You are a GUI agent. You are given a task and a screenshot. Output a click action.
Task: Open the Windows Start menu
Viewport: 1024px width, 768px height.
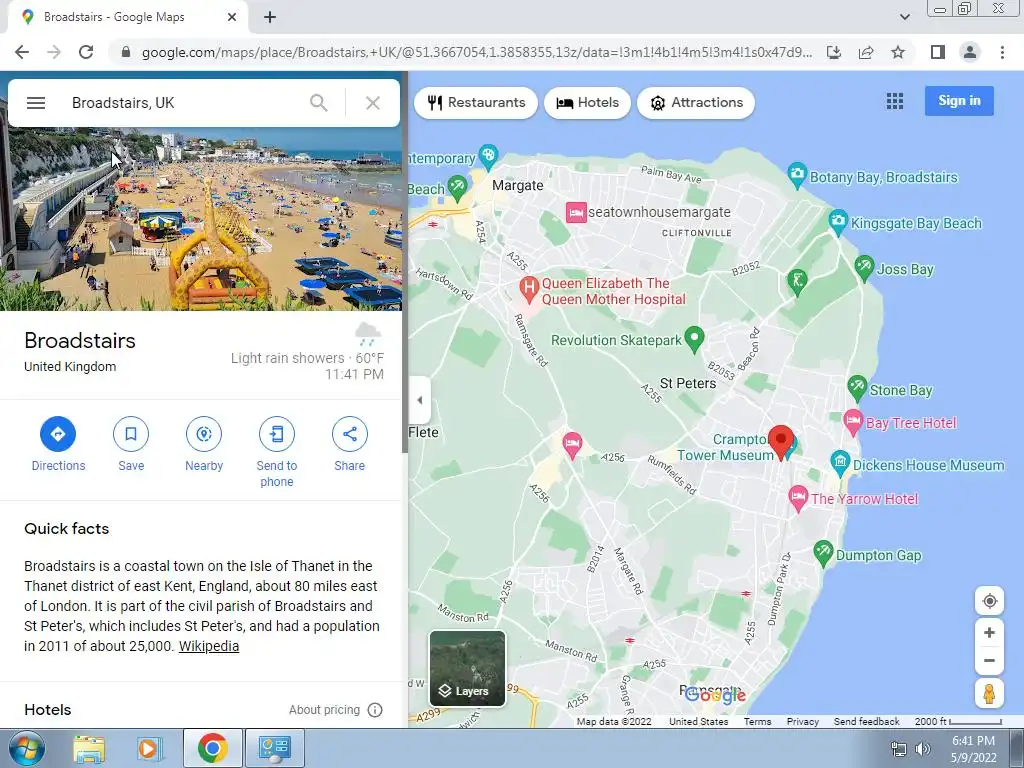point(27,748)
